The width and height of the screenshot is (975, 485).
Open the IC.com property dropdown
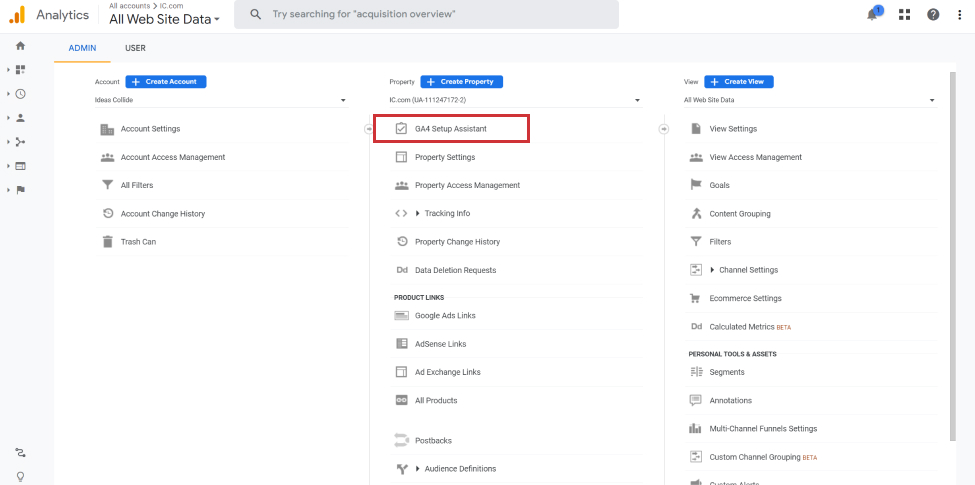point(515,100)
